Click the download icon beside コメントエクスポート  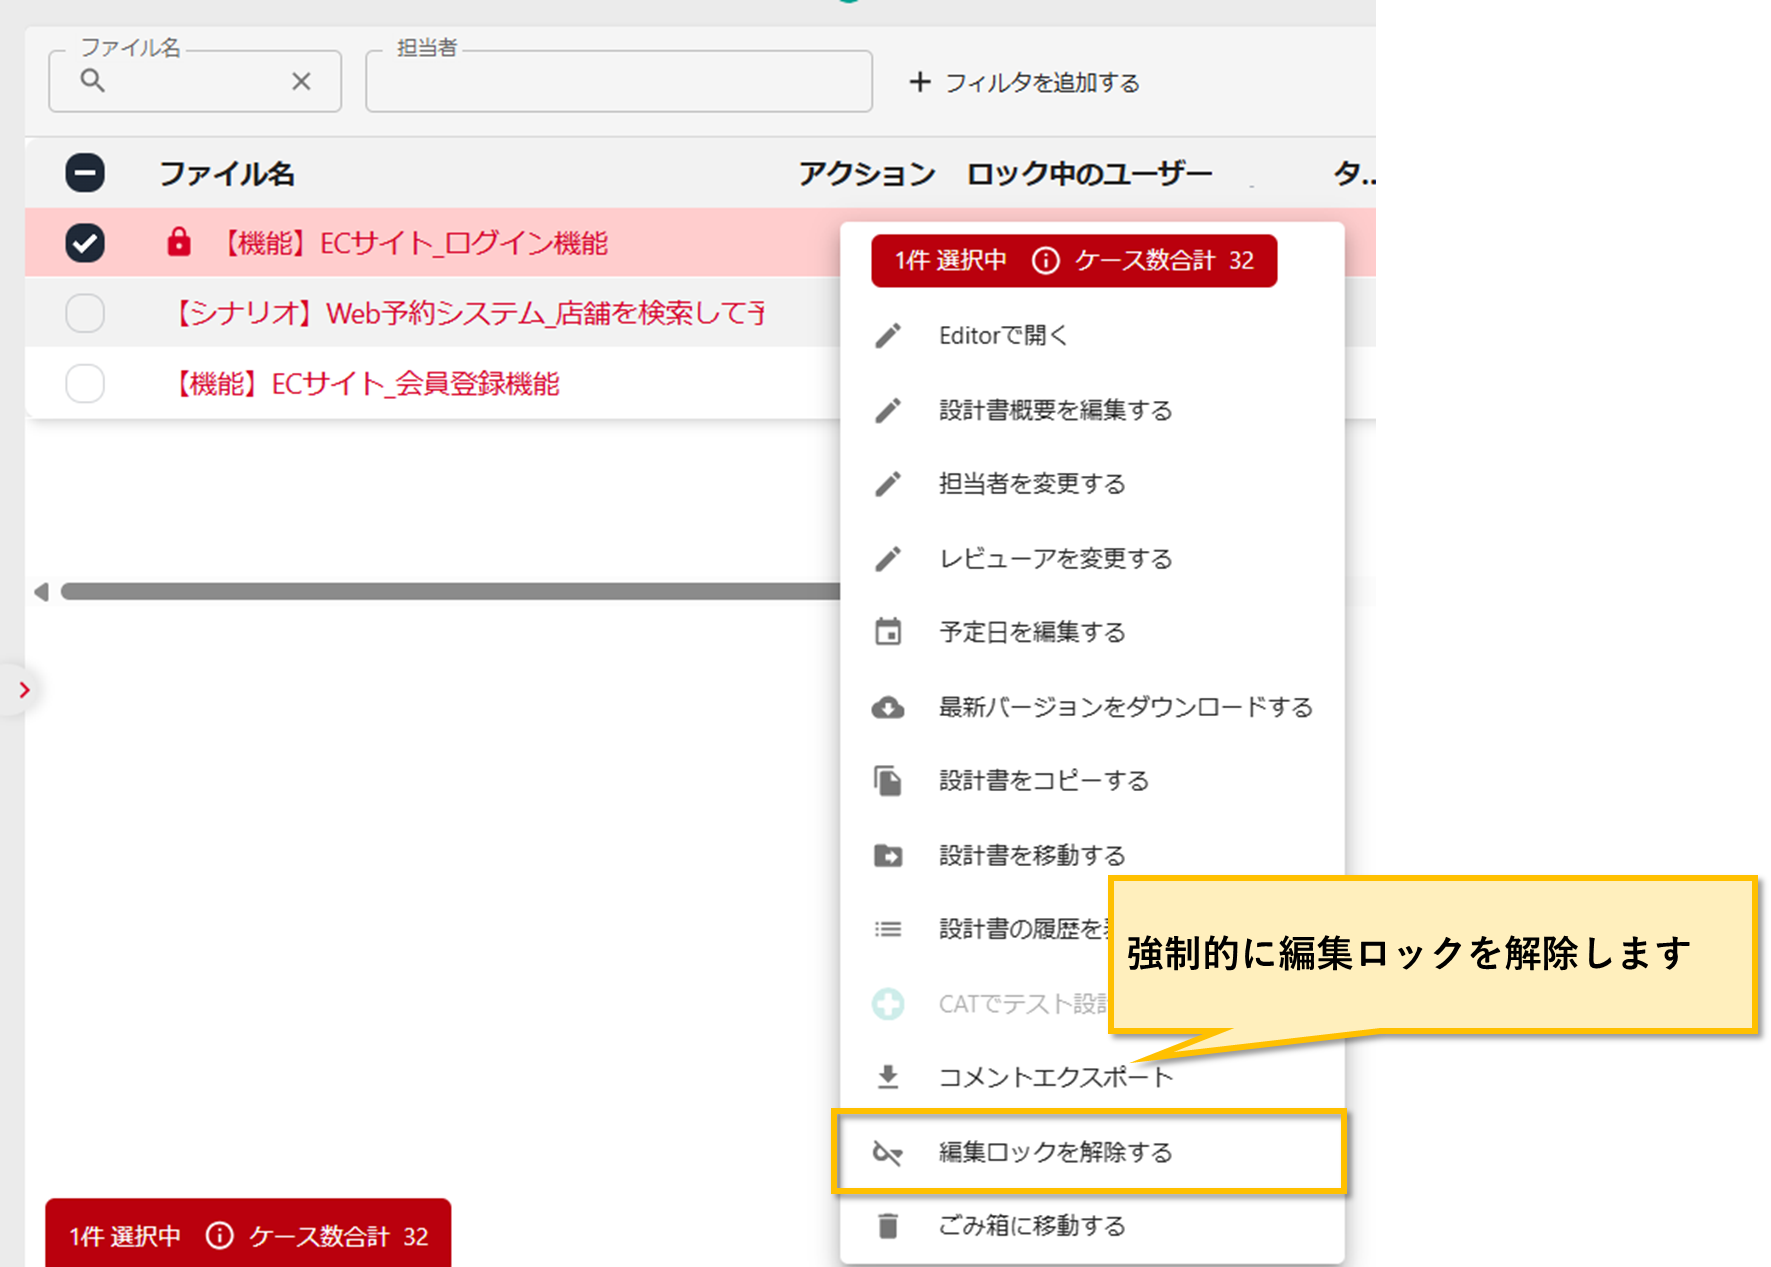[x=888, y=1077]
